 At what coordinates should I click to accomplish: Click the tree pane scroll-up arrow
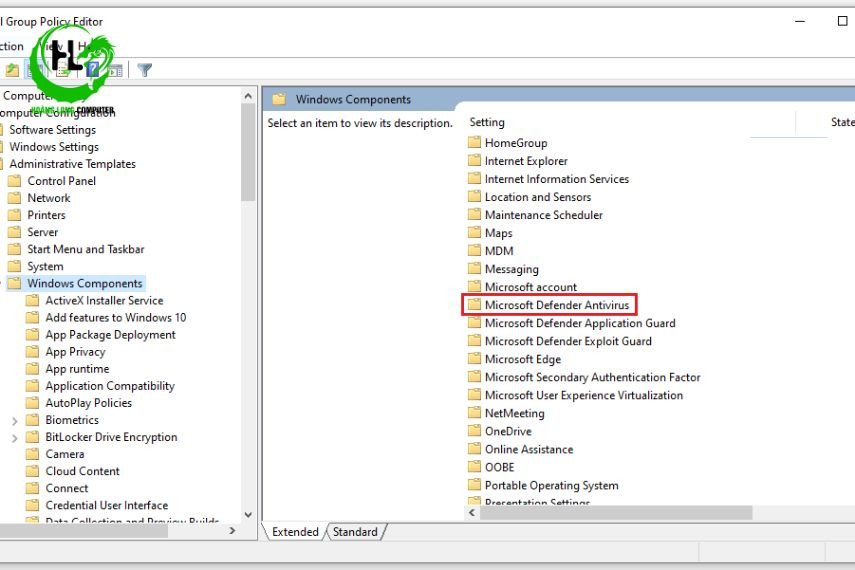click(x=248, y=96)
